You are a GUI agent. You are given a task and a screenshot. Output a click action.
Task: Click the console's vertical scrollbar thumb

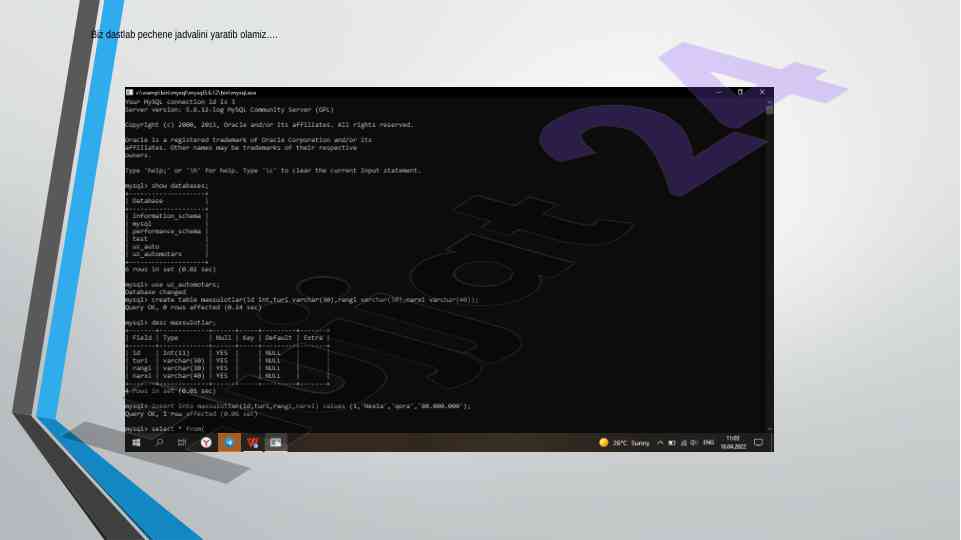tap(769, 110)
